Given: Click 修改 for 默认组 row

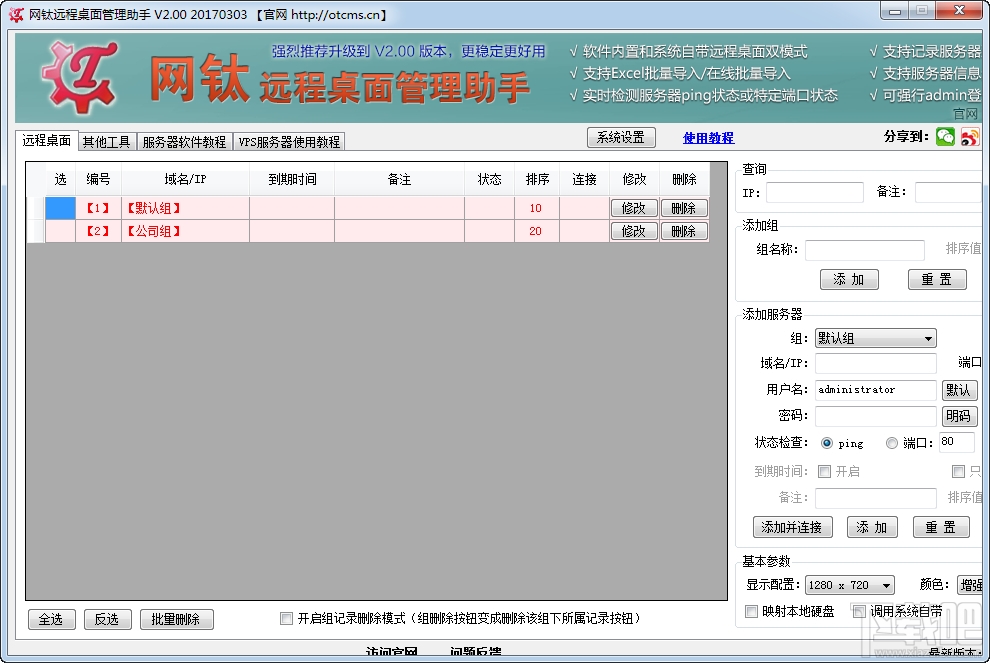Looking at the screenshot, I should click(x=634, y=208).
